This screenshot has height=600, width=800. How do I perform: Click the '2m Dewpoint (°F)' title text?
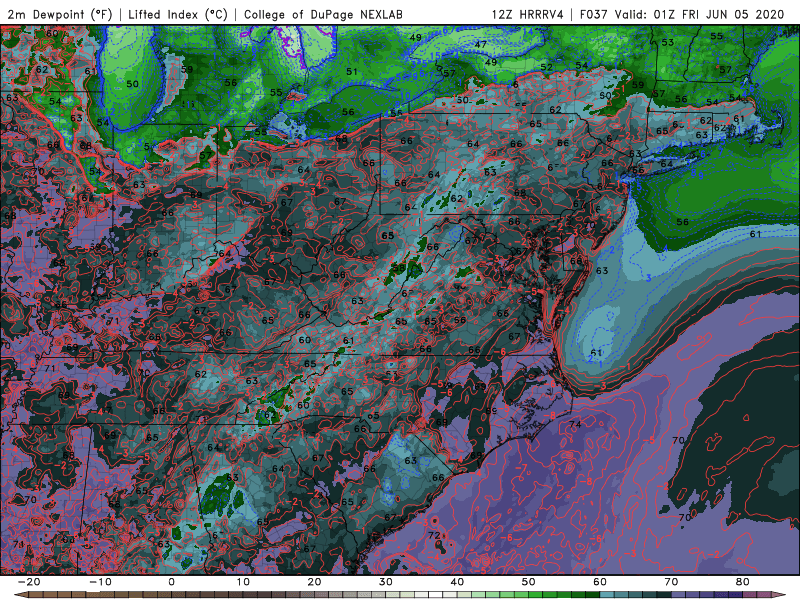click(x=60, y=14)
